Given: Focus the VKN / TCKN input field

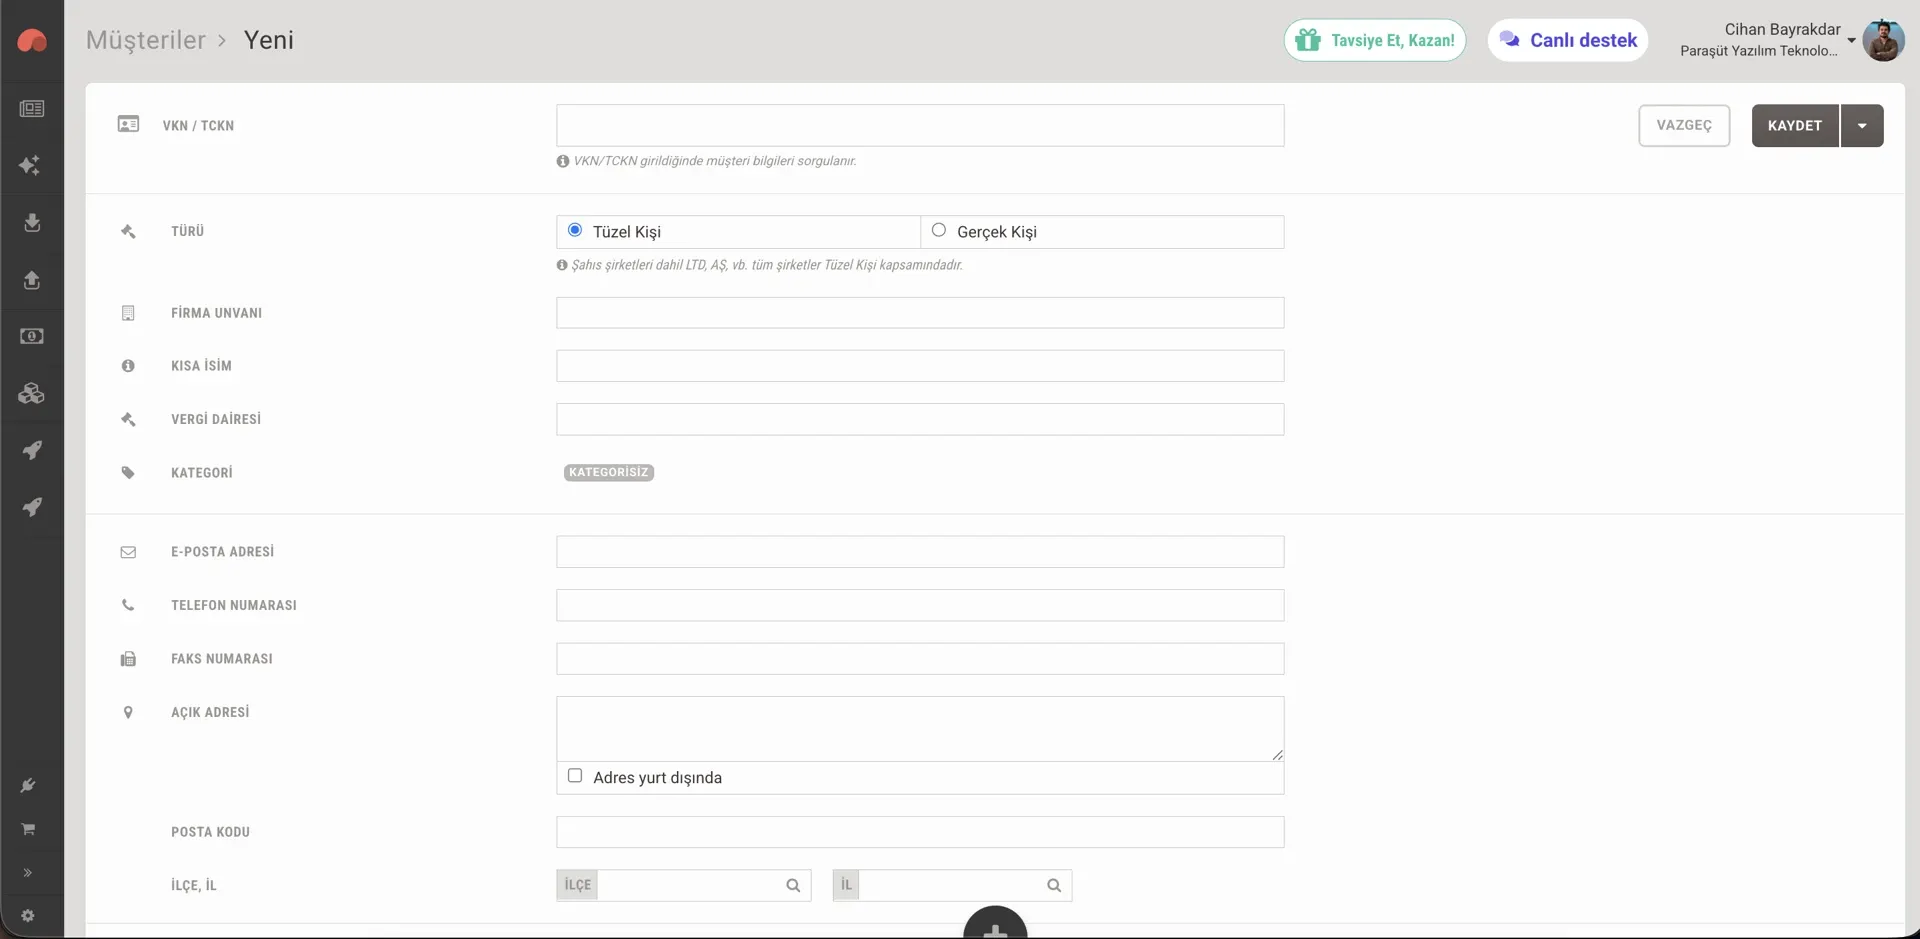Looking at the screenshot, I should (920, 125).
